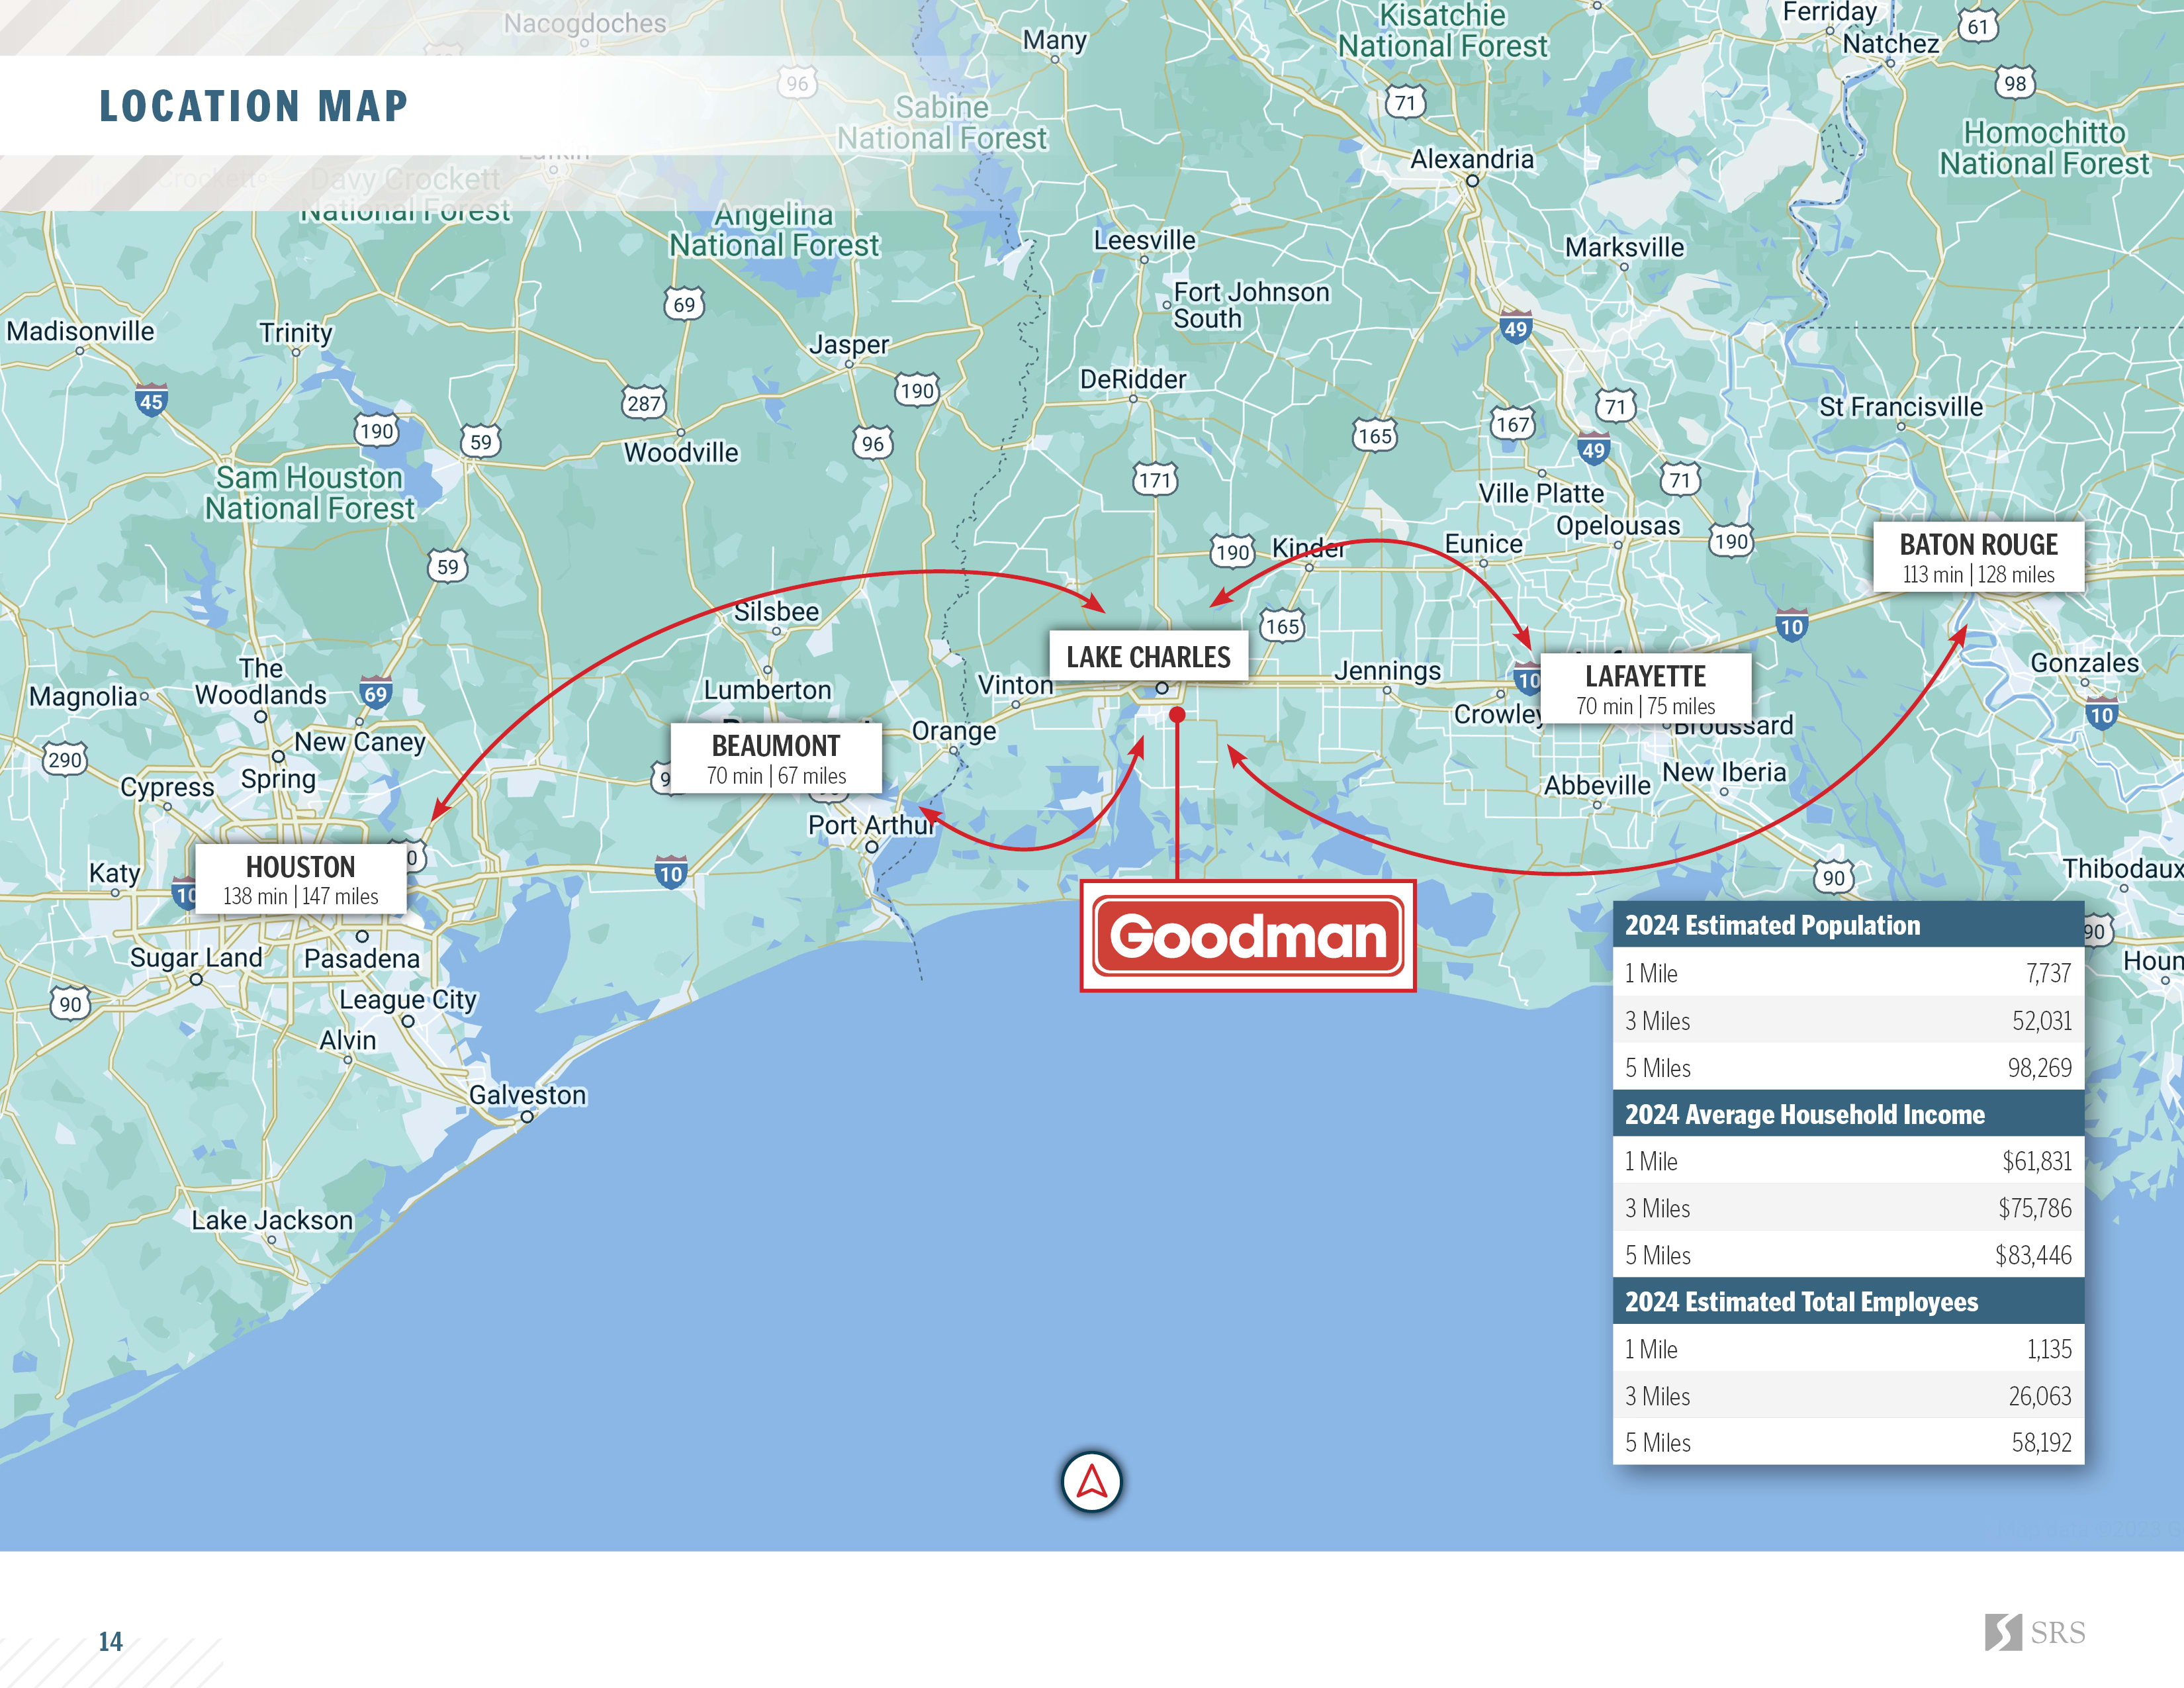
Task: Click the Kisatchie National Forest label
Action: click(x=1443, y=30)
